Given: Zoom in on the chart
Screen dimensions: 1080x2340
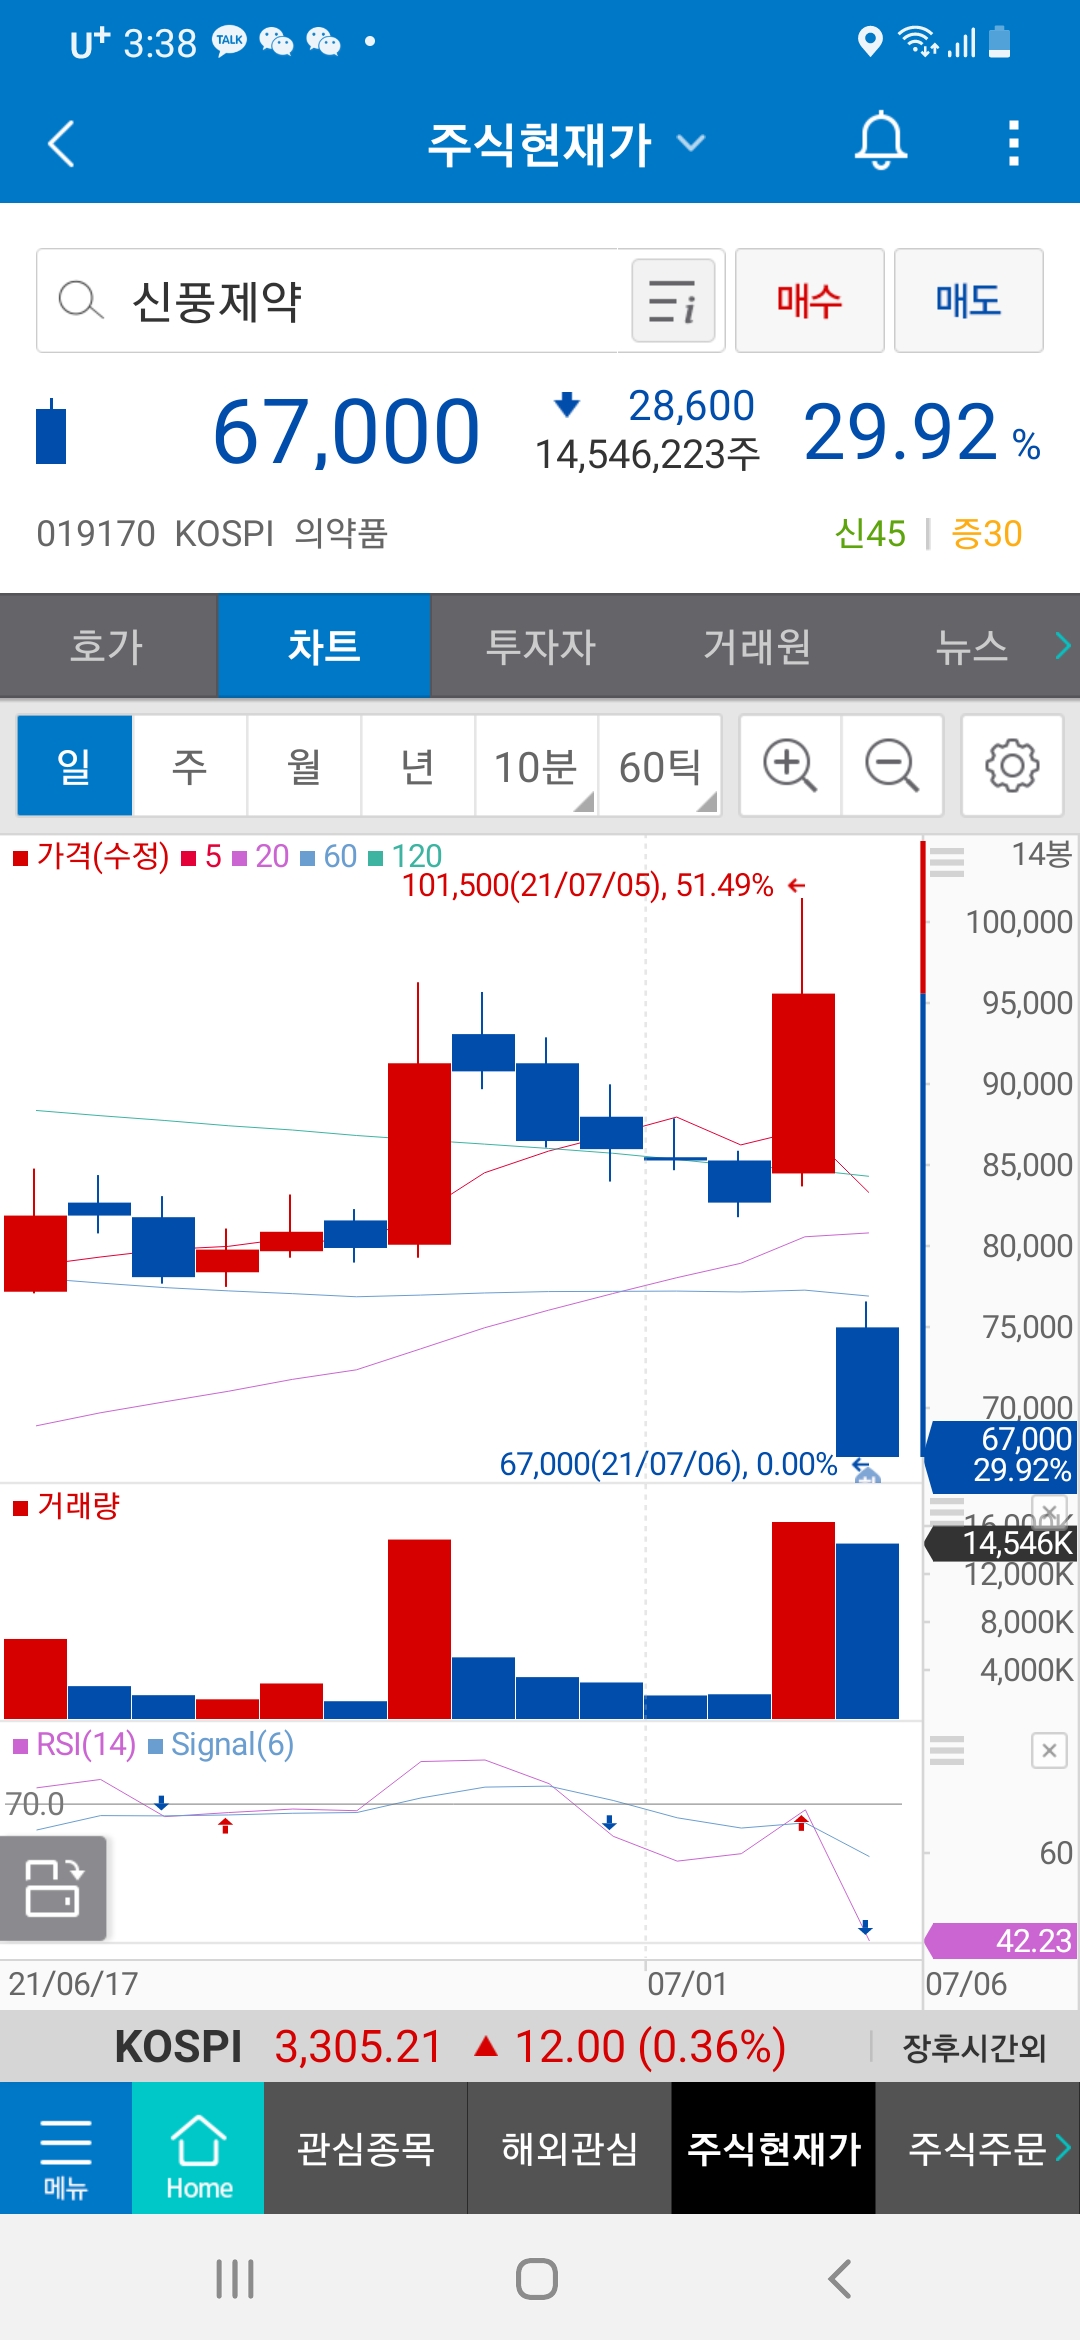Looking at the screenshot, I should pos(790,766).
